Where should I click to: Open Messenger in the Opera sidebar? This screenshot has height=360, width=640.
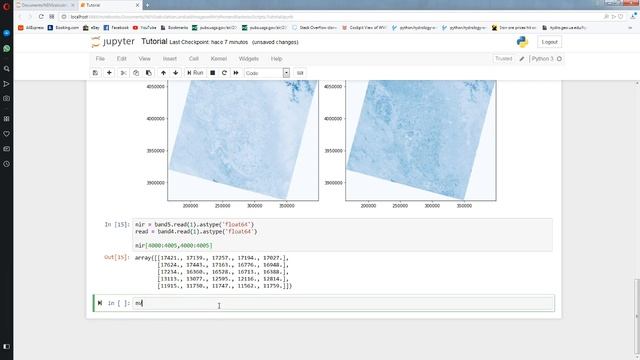(7, 33)
